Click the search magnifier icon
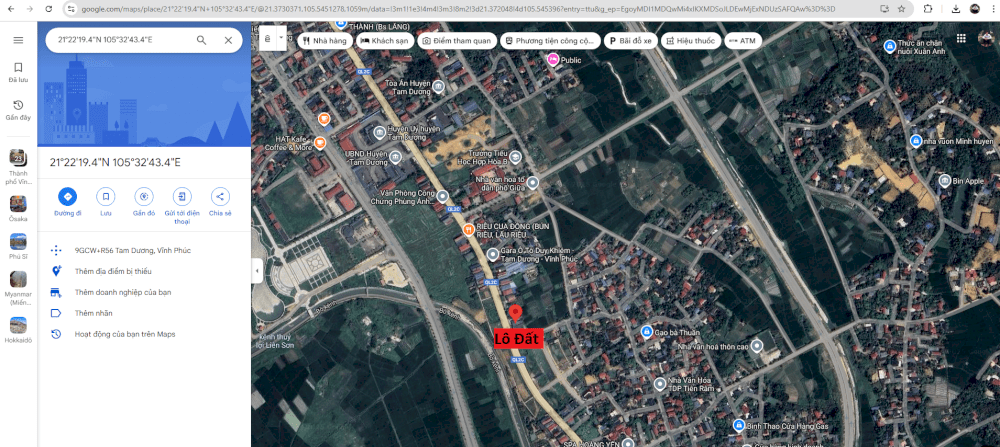The width and height of the screenshot is (1000, 447). [x=201, y=40]
